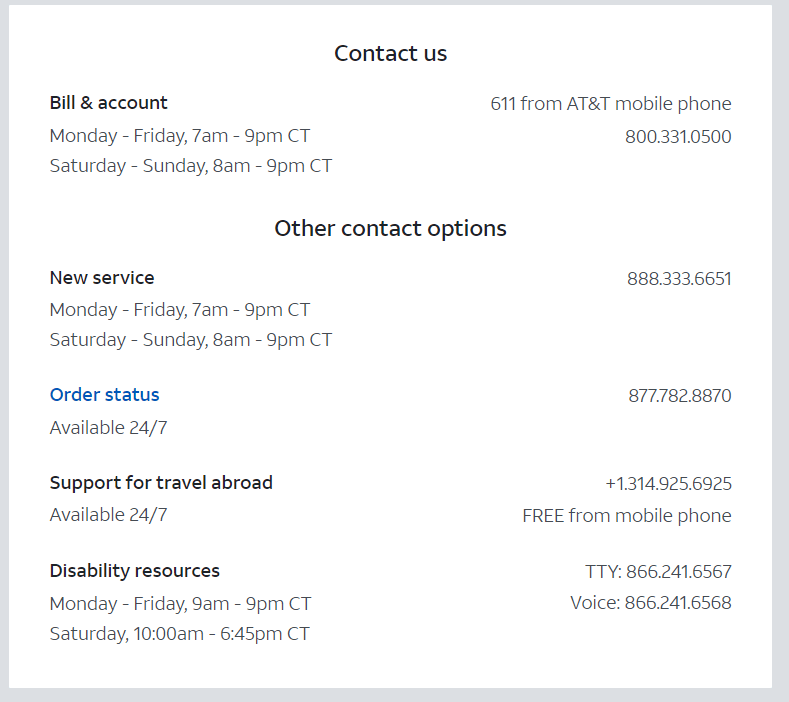
Task: Click the FREE from mobile phone text
Action: [x=626, y=516]
